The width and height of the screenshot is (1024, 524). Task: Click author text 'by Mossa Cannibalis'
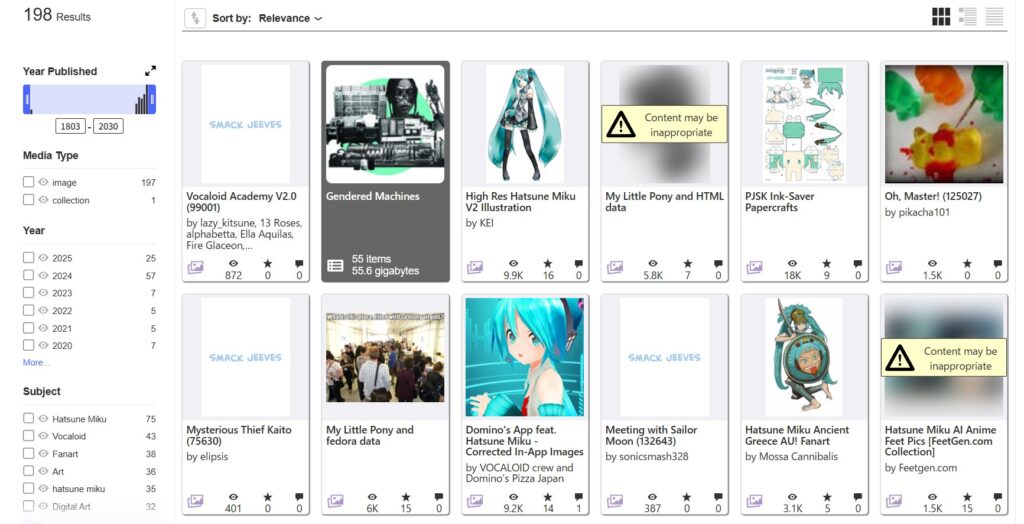pyautogui.click(x=791, y=457)
